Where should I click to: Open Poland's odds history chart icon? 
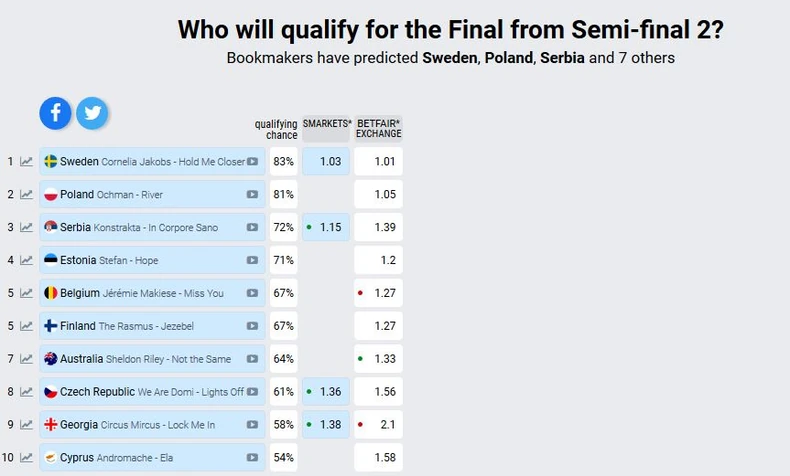coord(27,195)
